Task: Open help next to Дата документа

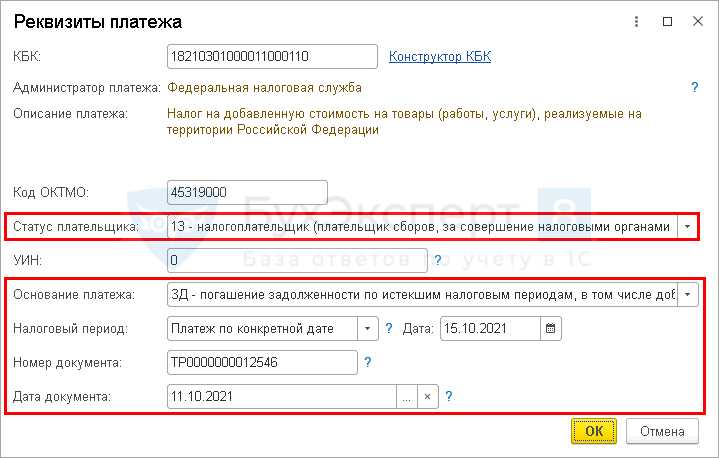Action: 449,396
